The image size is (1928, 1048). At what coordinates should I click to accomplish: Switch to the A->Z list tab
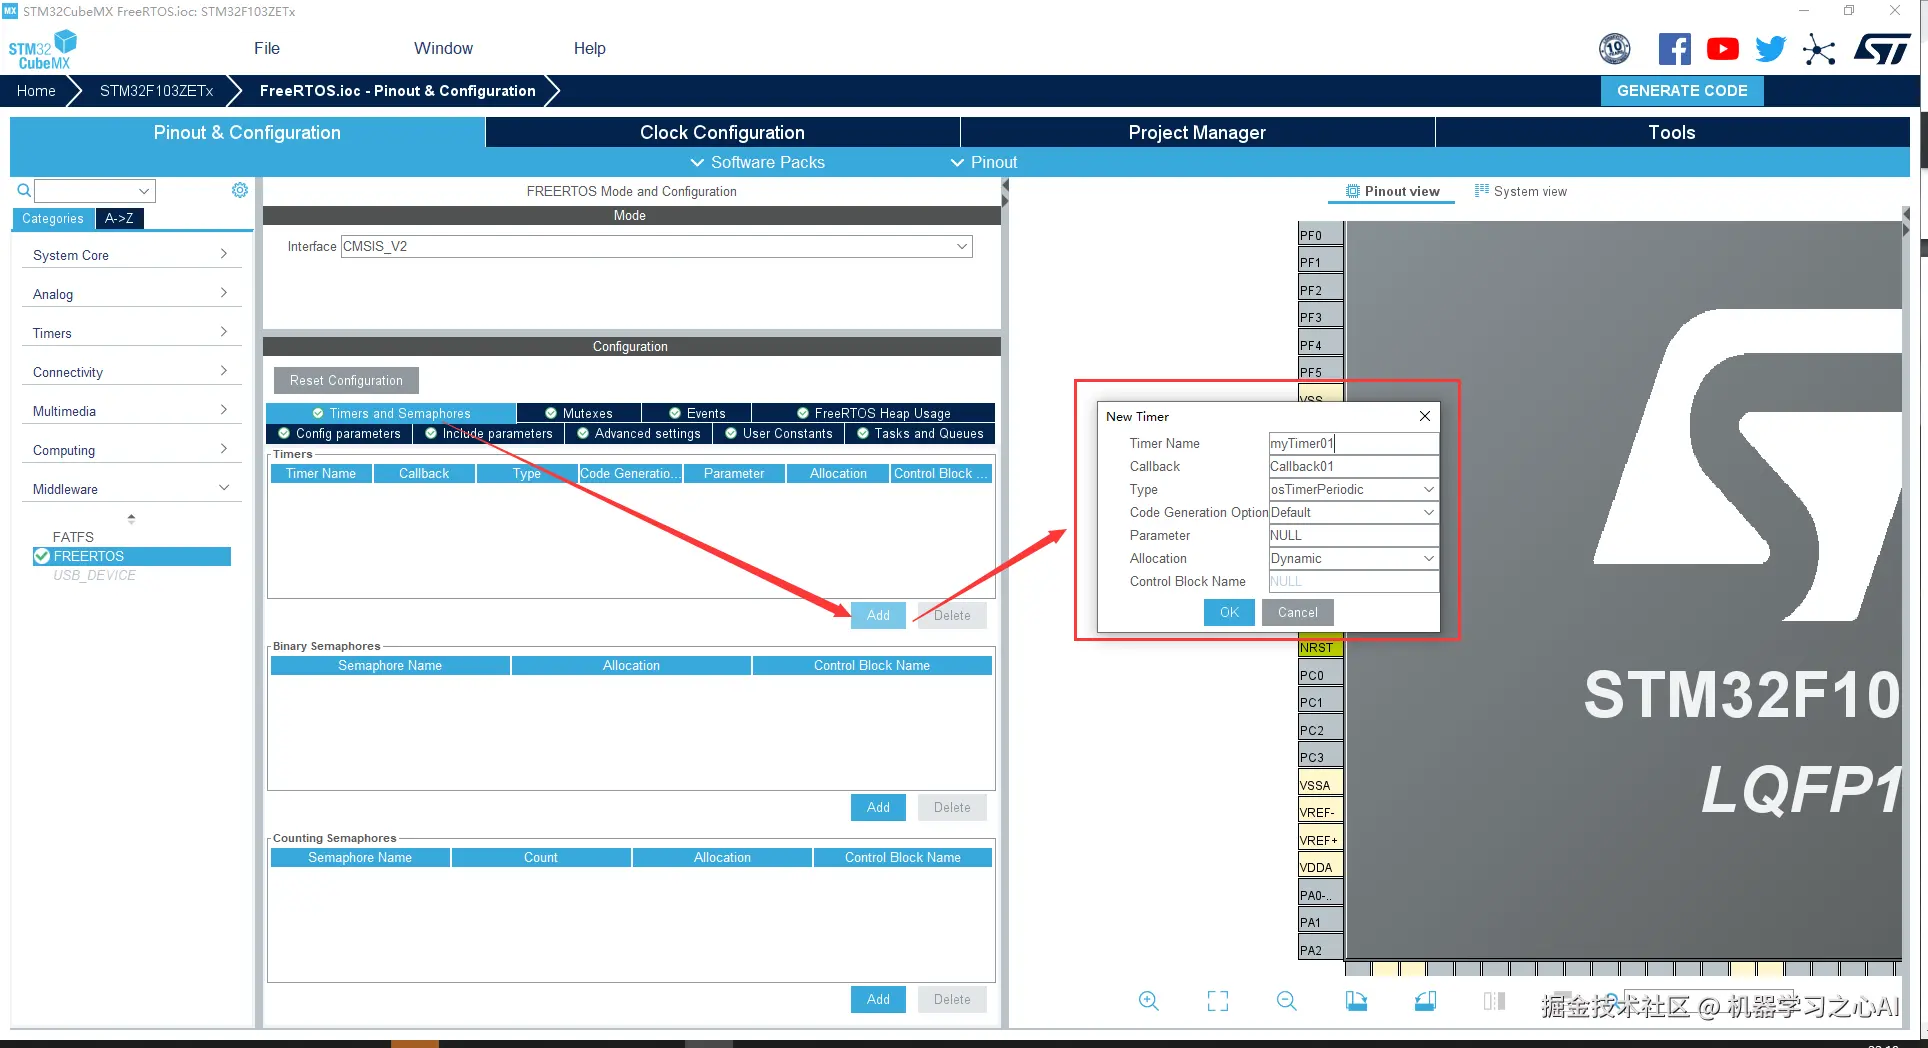click(119, 218)
